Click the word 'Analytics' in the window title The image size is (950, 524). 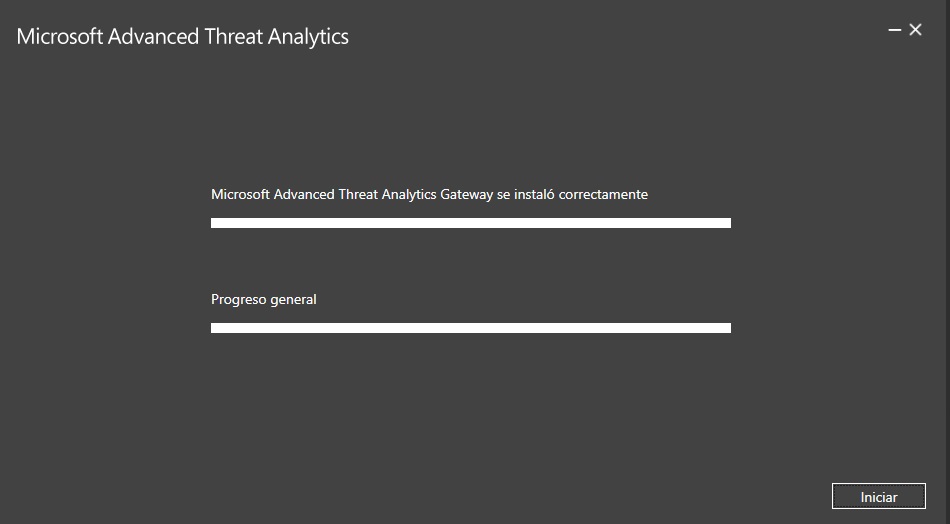click(307, 37)
